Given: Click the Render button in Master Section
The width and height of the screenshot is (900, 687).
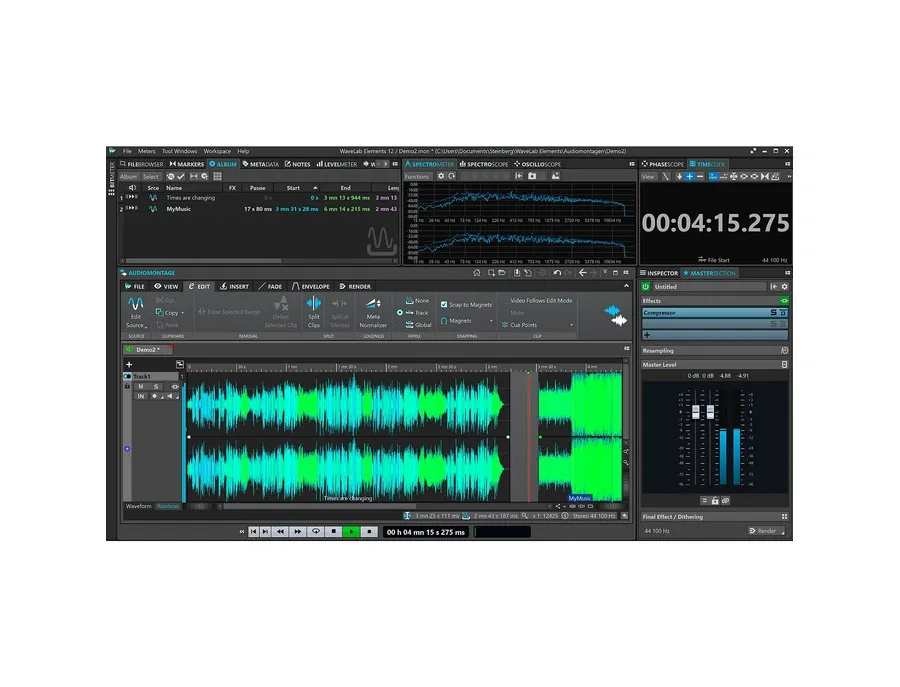Looking at the screenshot, I should pos(766,531).
